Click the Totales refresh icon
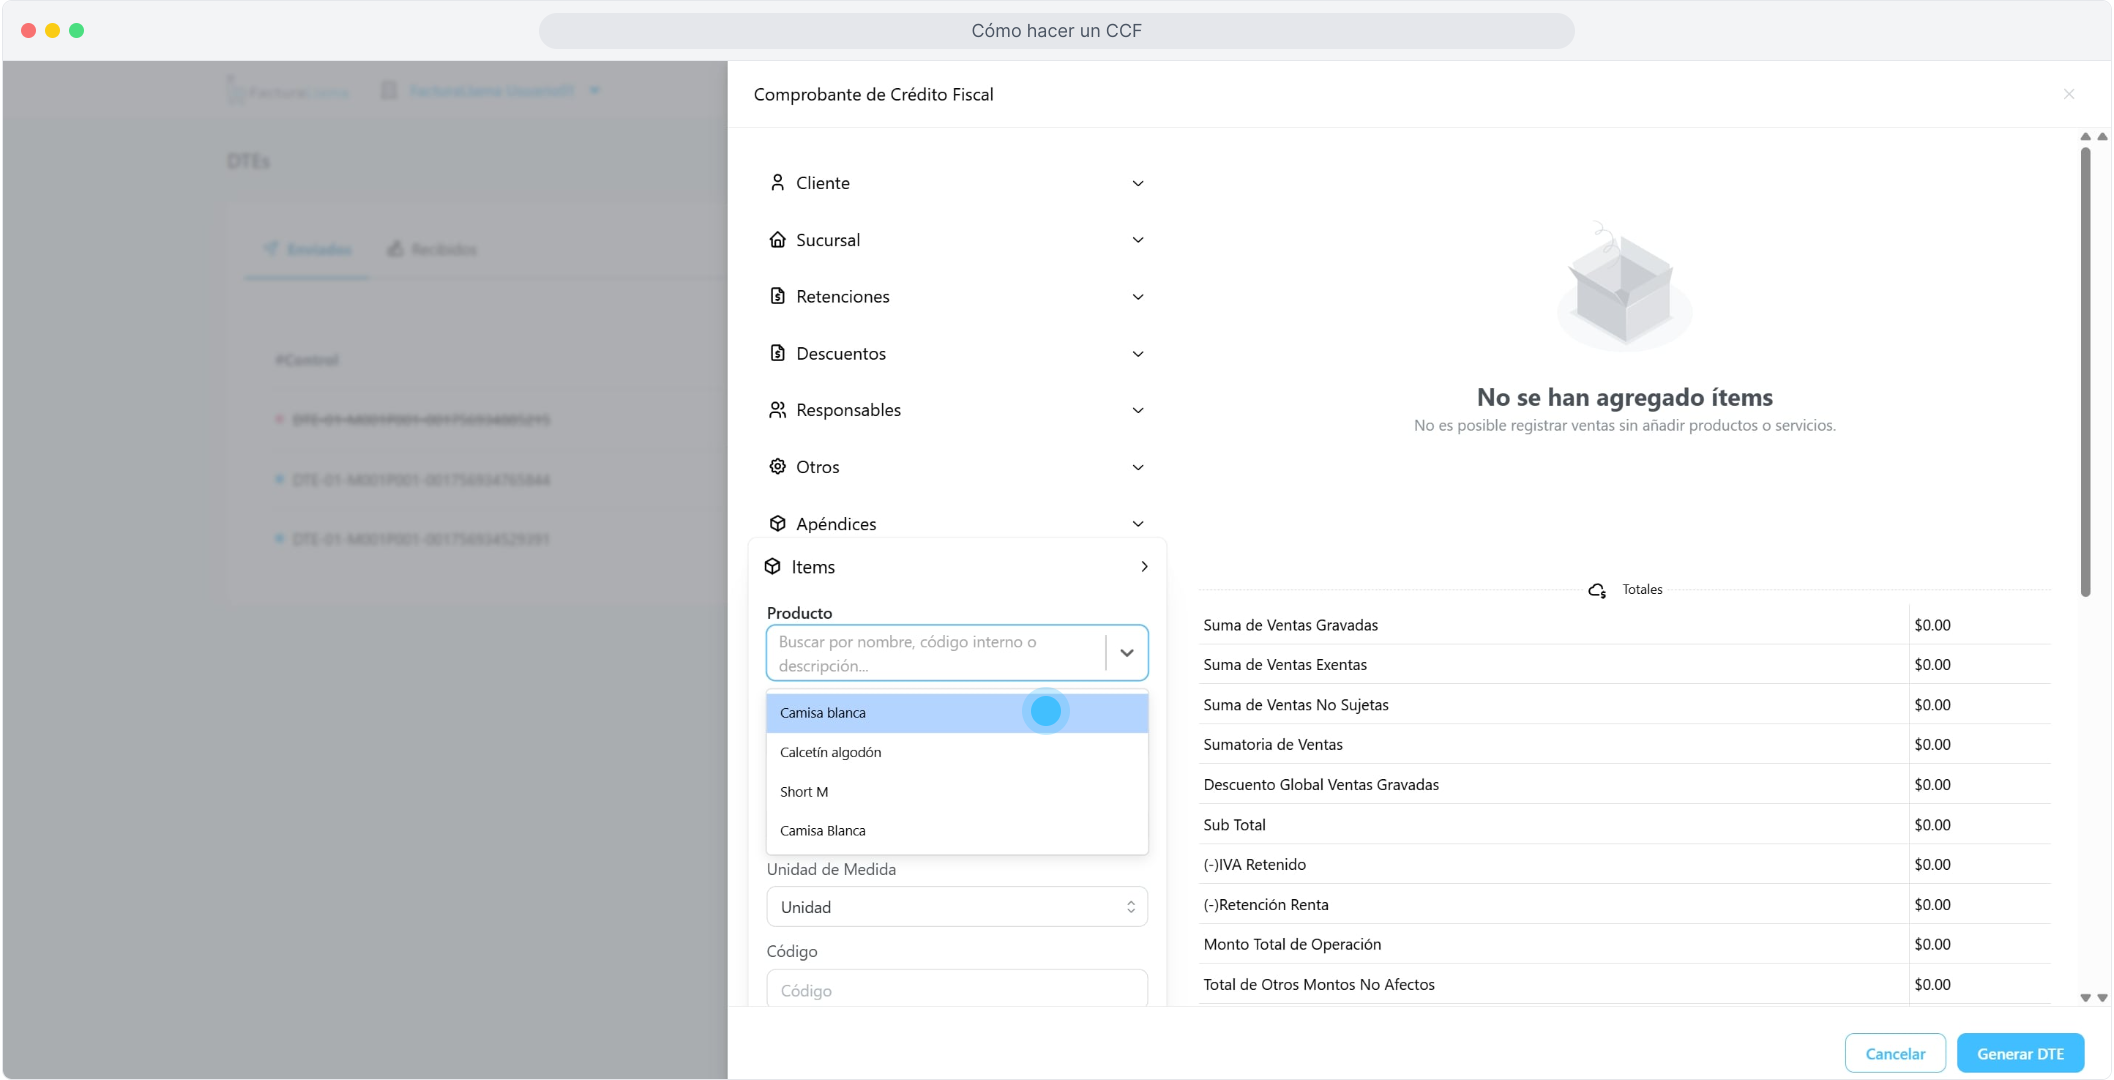Viewport: 2114px width, 1080px height. (x=1597, y=590)
